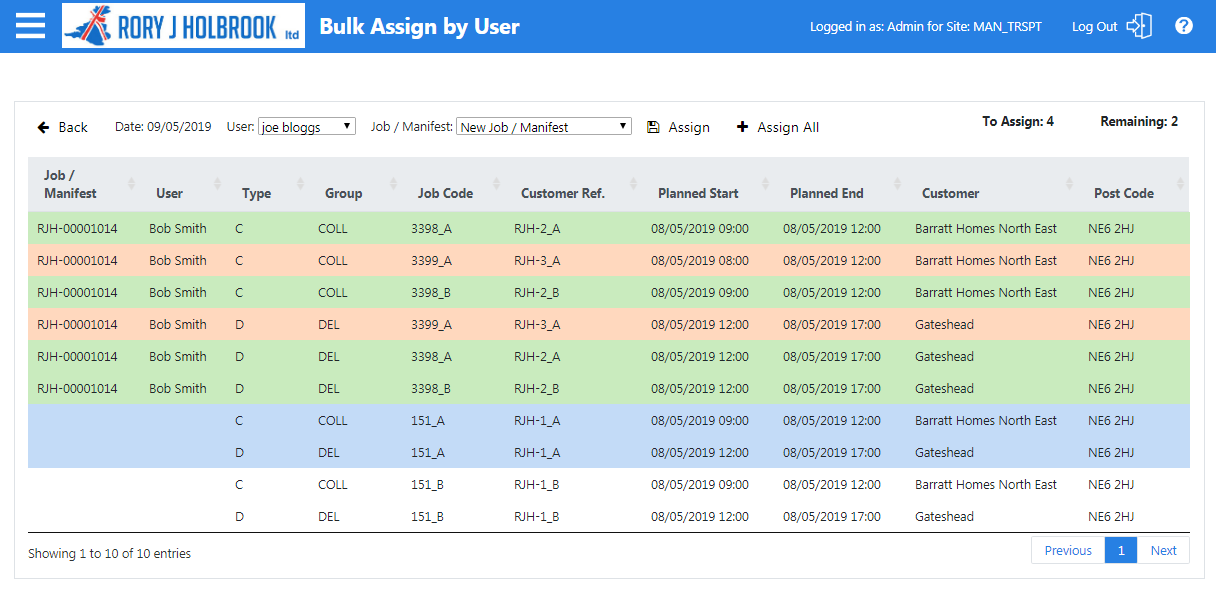Open the hamburger navigation menu
This screenshot has width=1216, height=590.
click(x=31, y=26)
